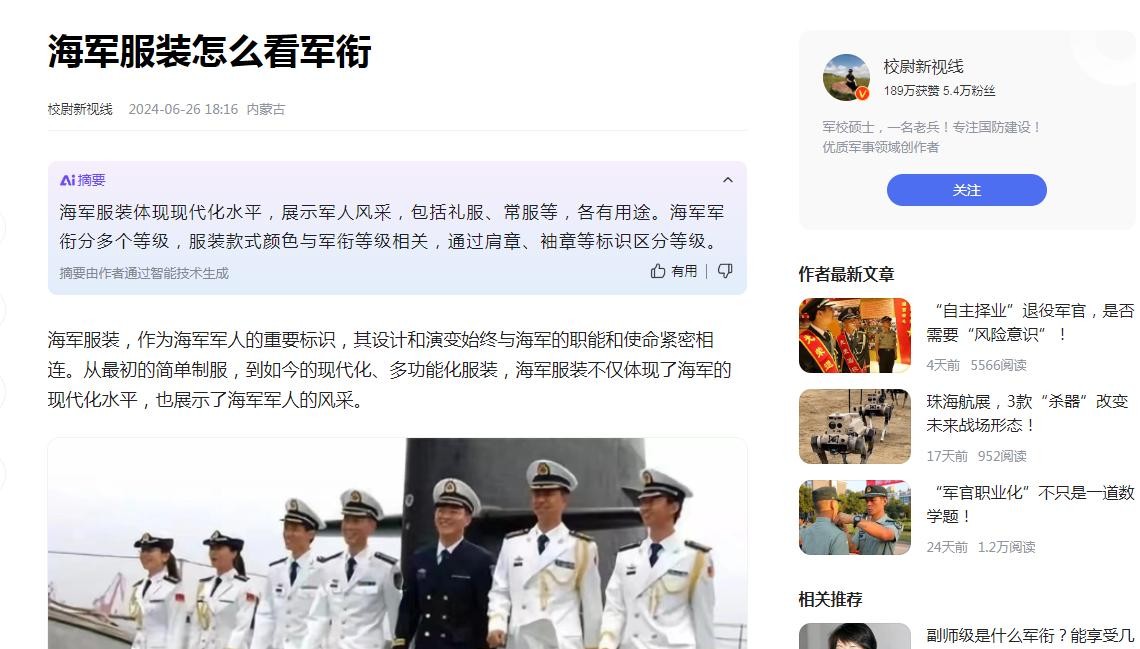
Task: Click the 有用 label text
Action: (684, 271)
